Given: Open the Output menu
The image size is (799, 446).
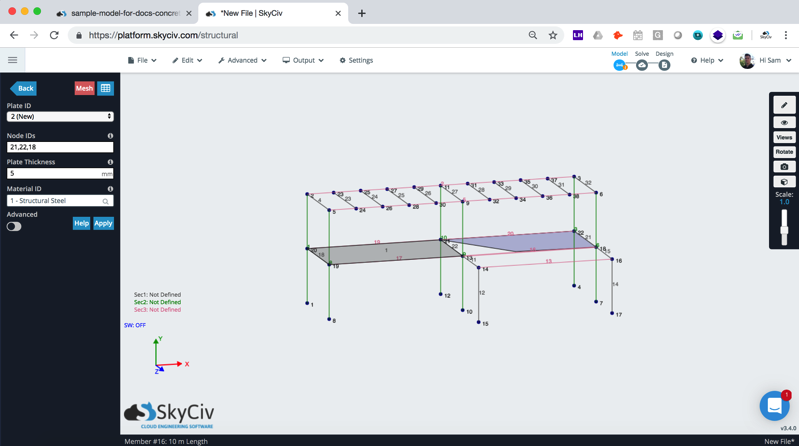Looking at the screenshot, I should (x=303, y=60).
